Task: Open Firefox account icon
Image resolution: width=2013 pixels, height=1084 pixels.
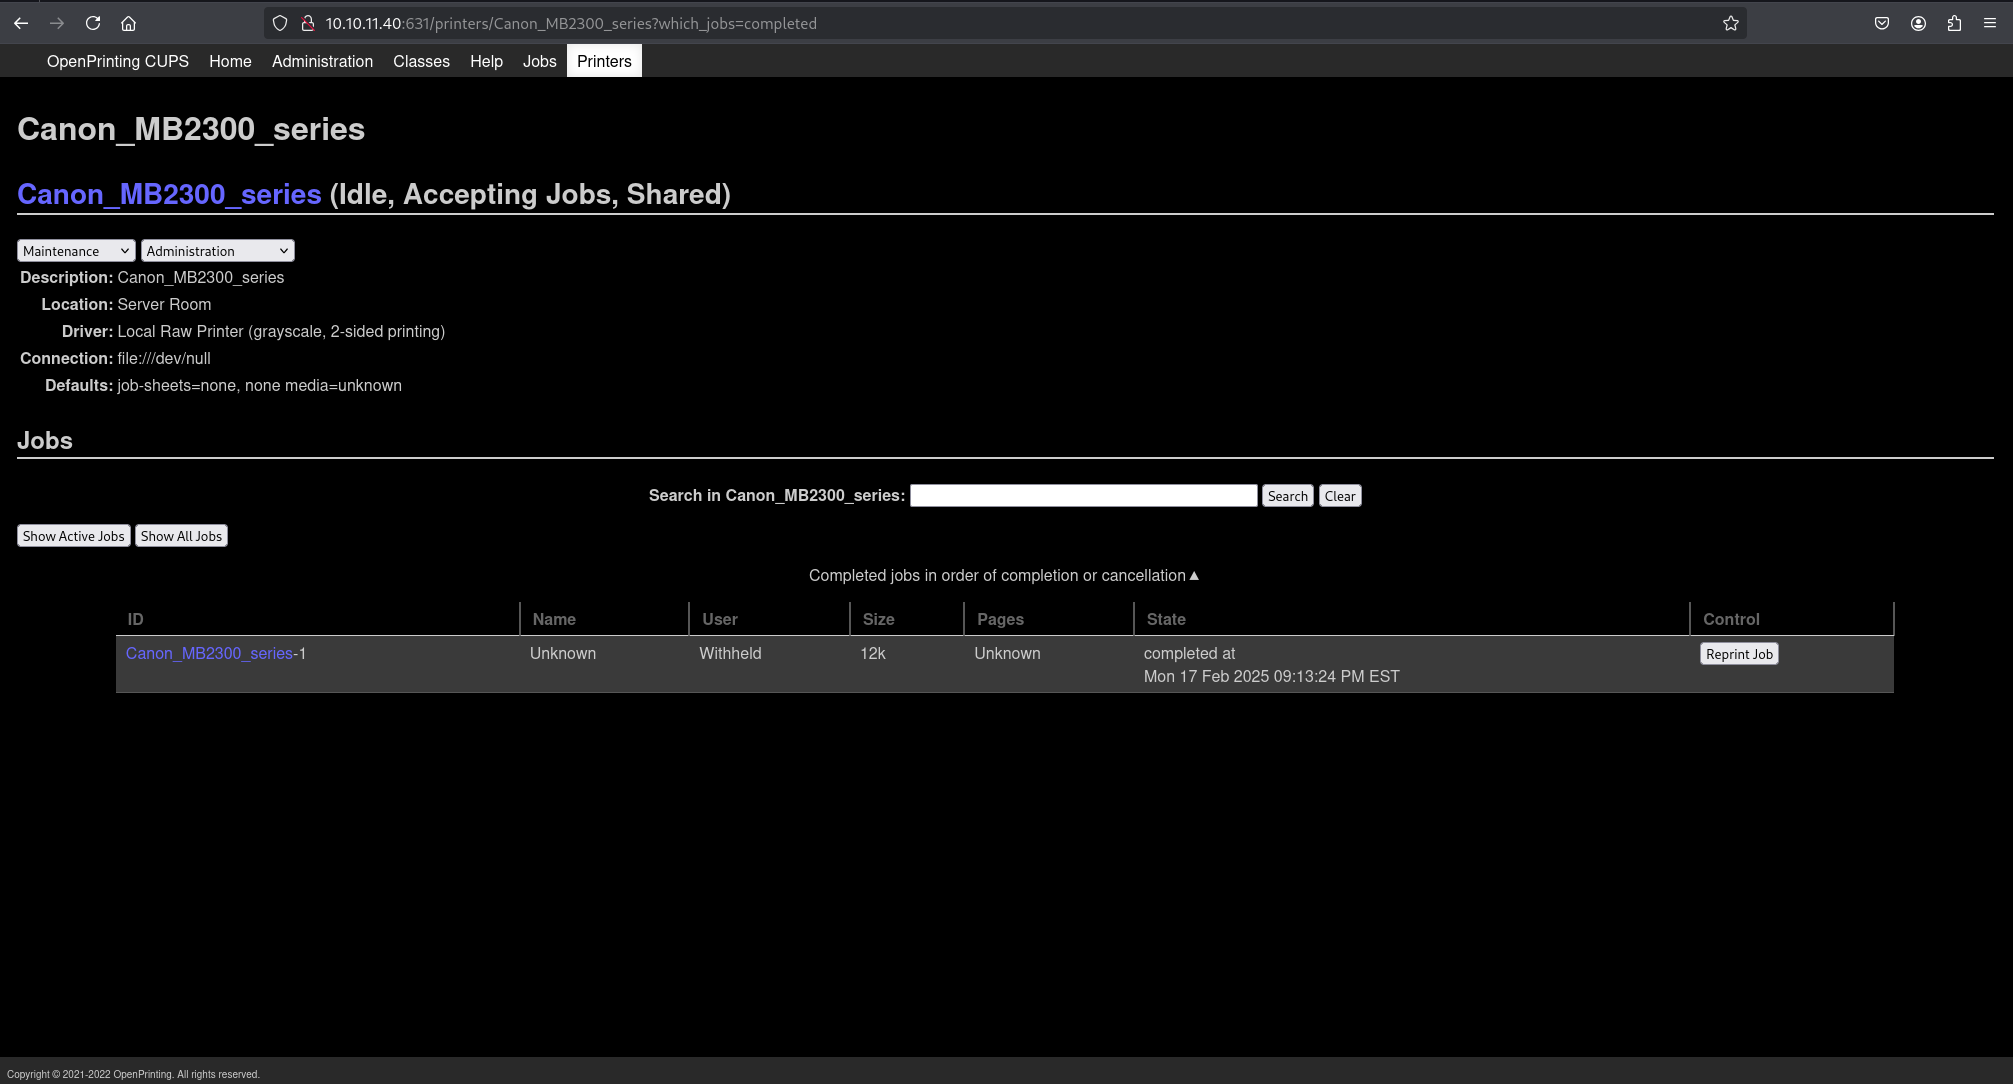Action: coord(1918,23)
